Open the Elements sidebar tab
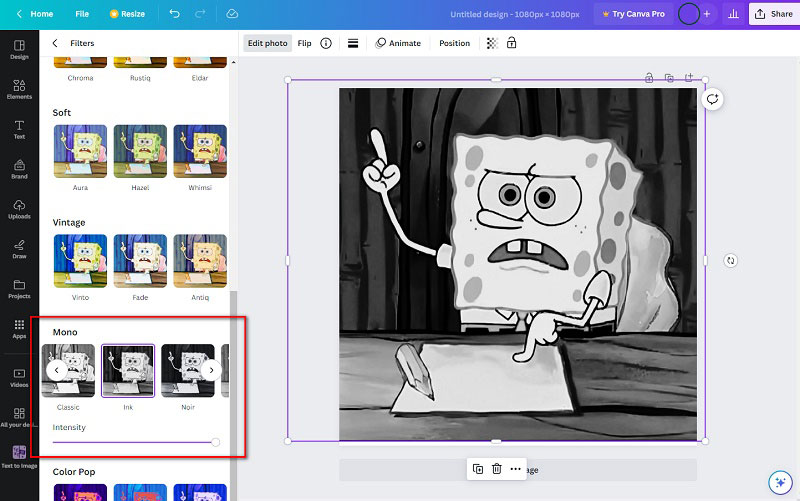Viewport: 800px width, 501px height. click(x=19, y=89)
